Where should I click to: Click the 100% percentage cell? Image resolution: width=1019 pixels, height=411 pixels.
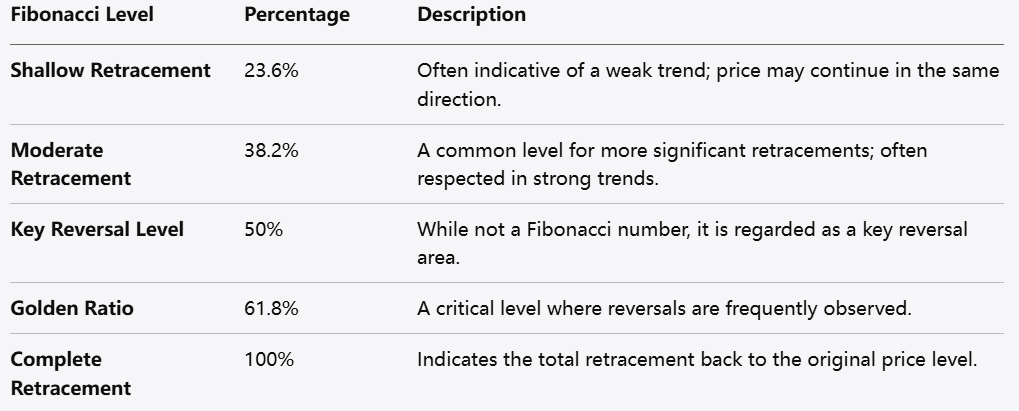(x=269, y=359)
